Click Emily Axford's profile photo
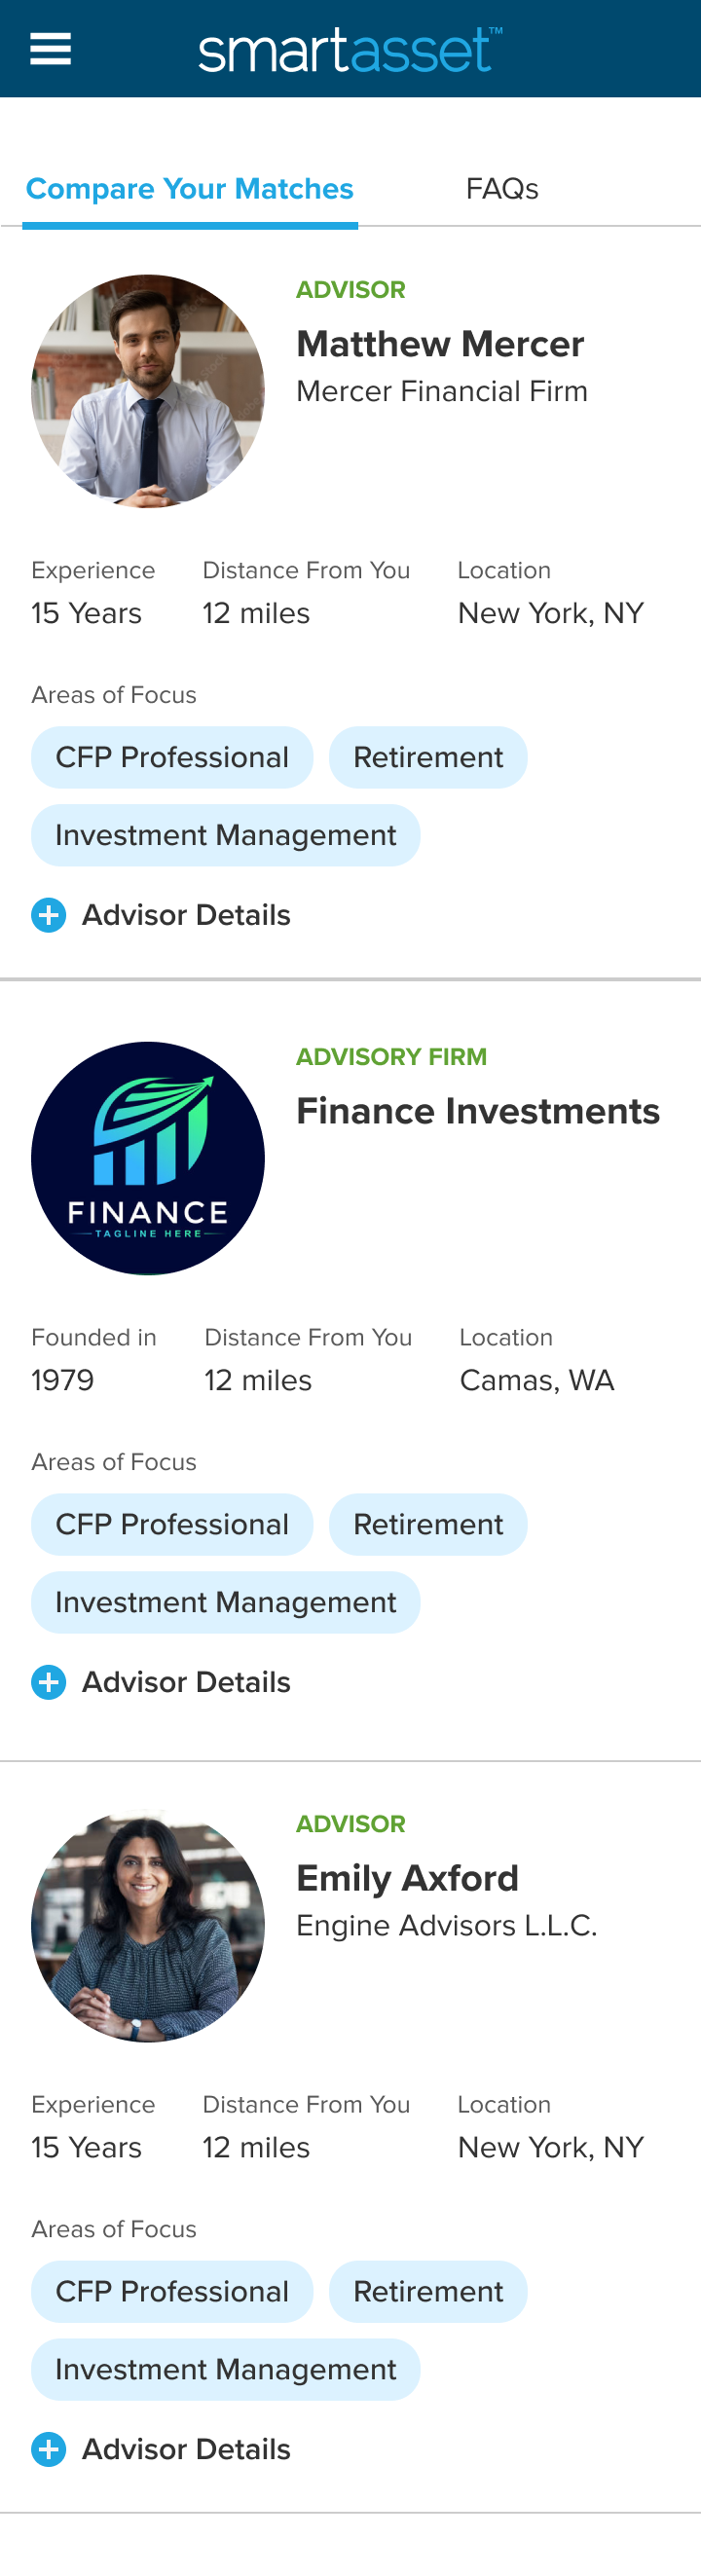This screenshot has height=2576, width=701. [148, 1925]
